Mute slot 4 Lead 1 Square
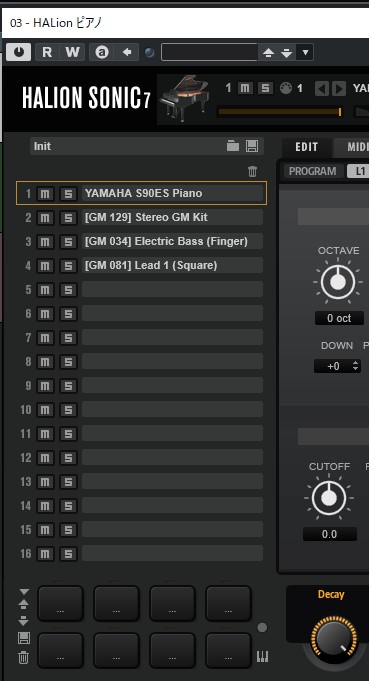This screenshot has width=369, height=681. [45, 266]
